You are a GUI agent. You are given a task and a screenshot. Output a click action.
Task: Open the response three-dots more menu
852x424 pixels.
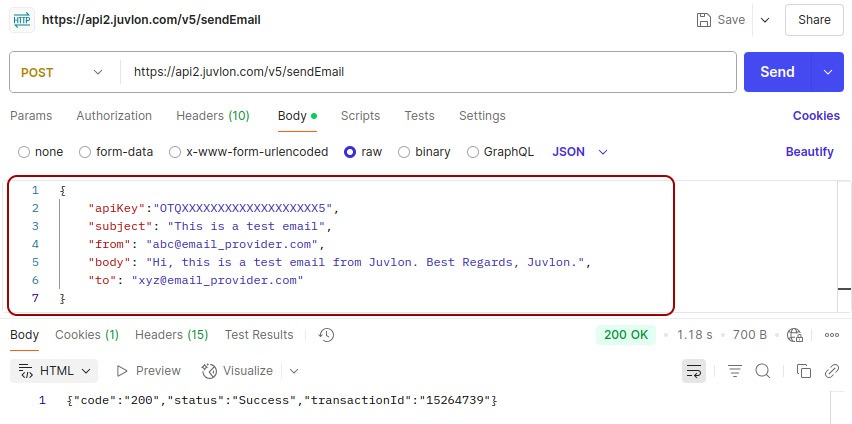832,335
